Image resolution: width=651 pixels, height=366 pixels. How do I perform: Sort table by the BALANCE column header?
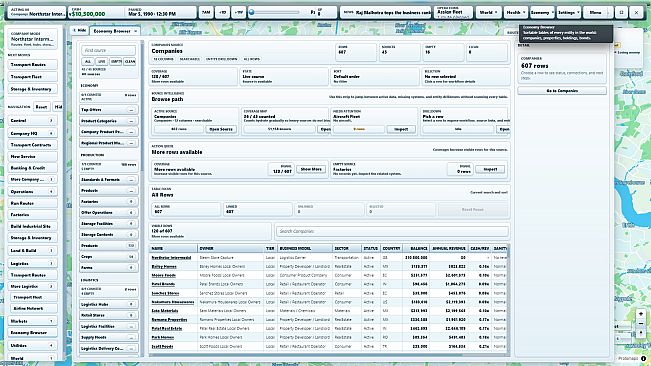coord(416,248)
